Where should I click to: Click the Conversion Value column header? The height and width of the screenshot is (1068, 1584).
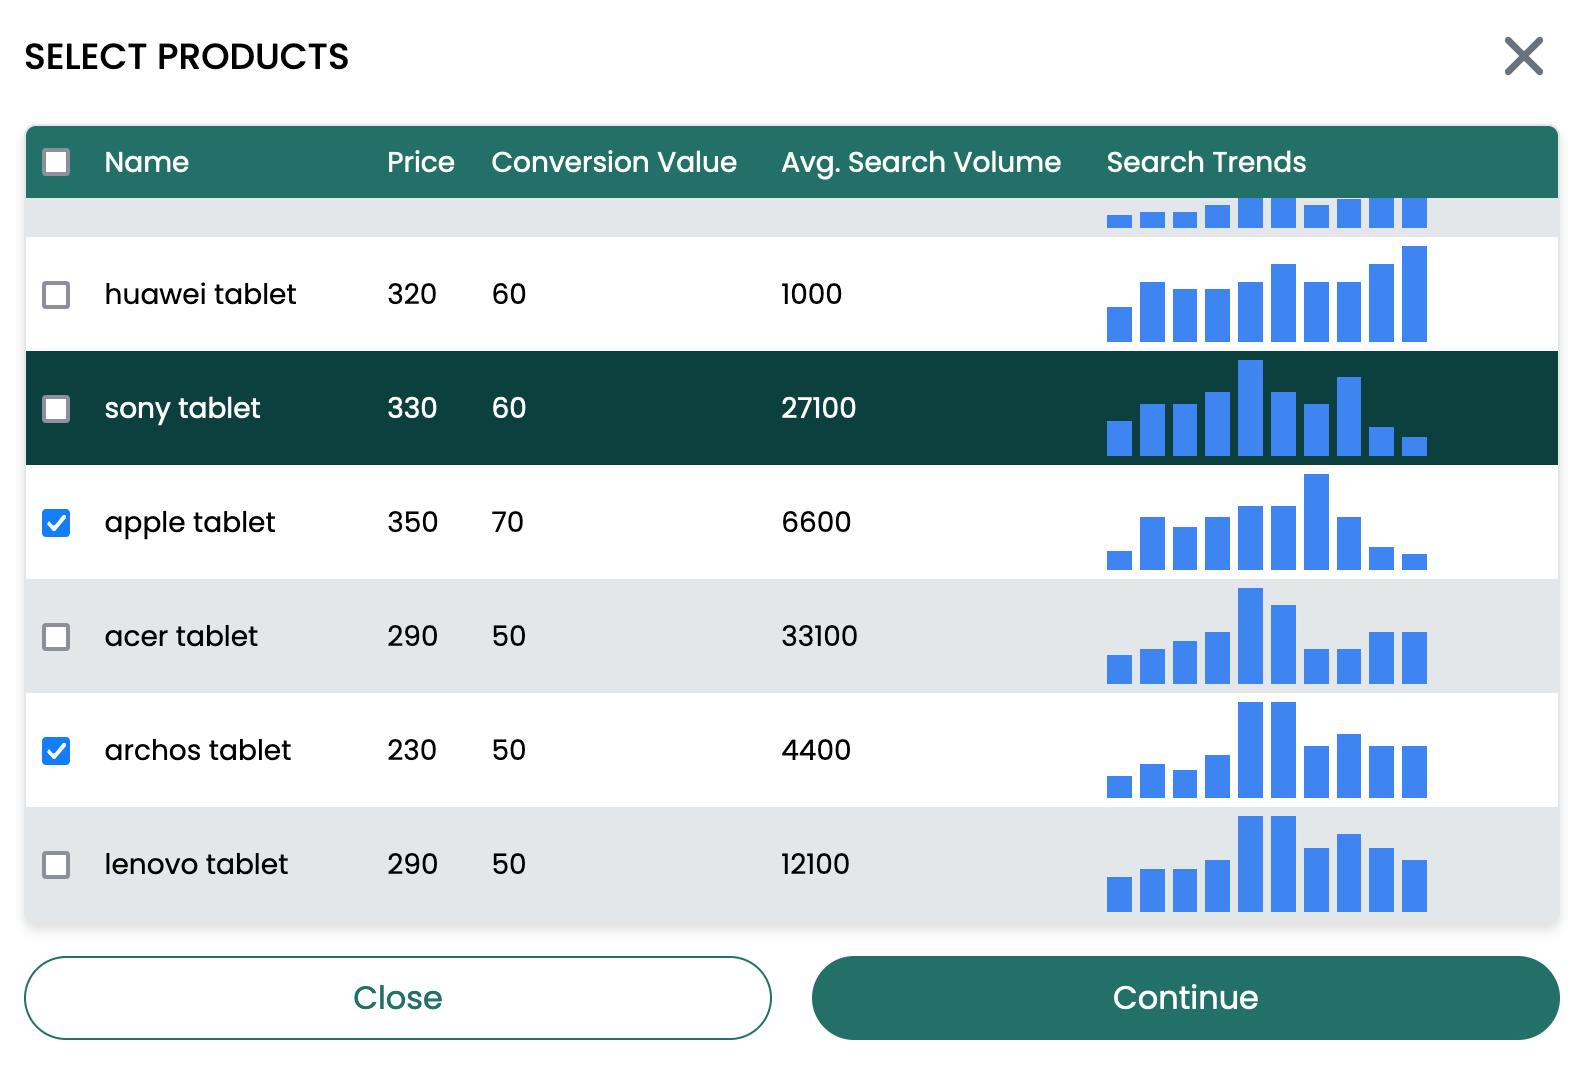[614, 162]
